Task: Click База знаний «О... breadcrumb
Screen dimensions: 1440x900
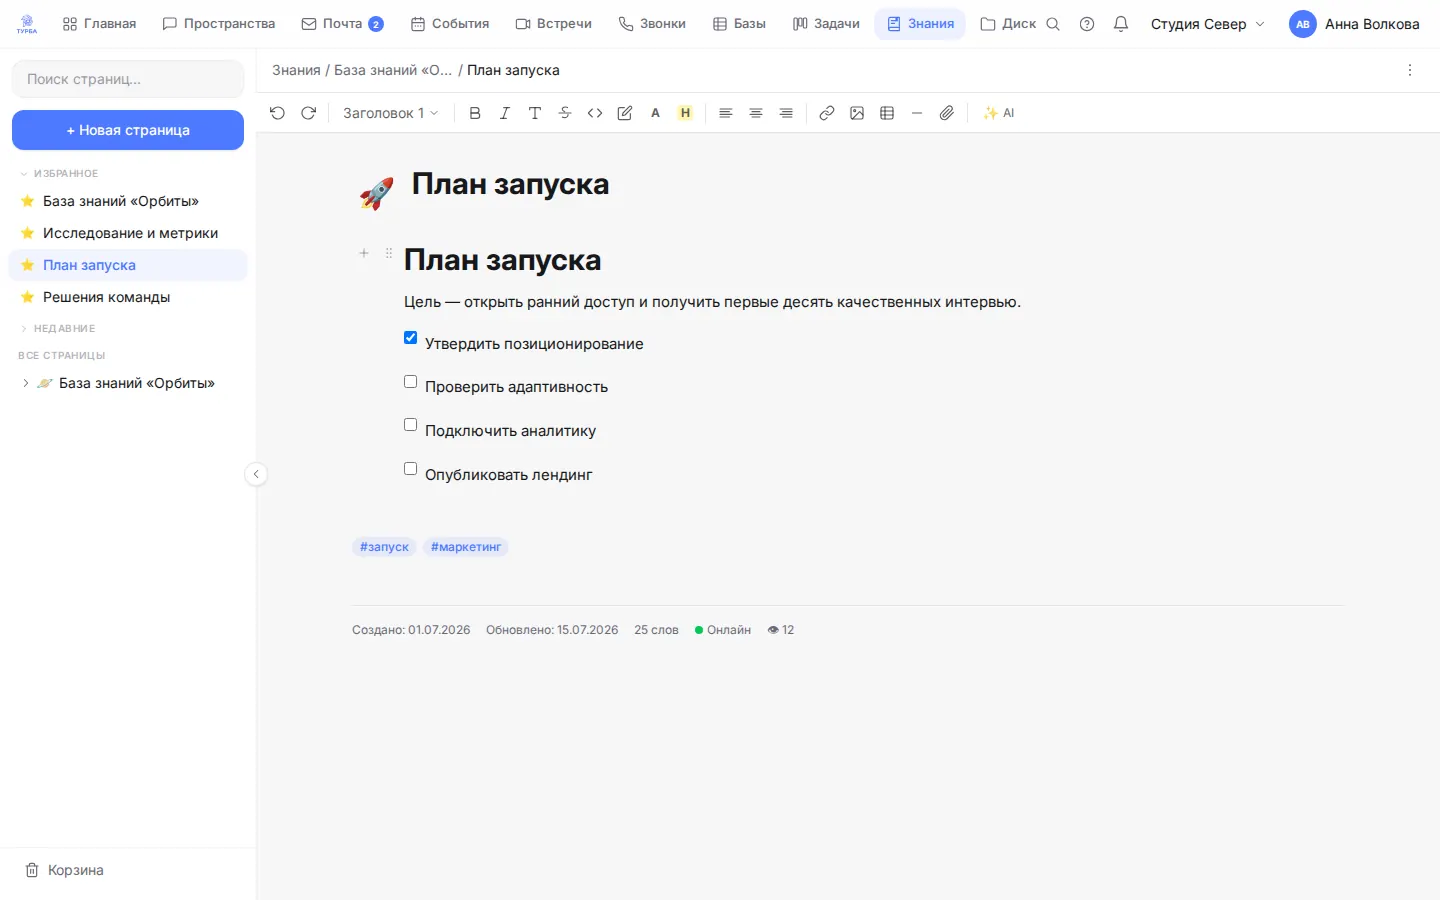Action: click(x=393, y=70)
